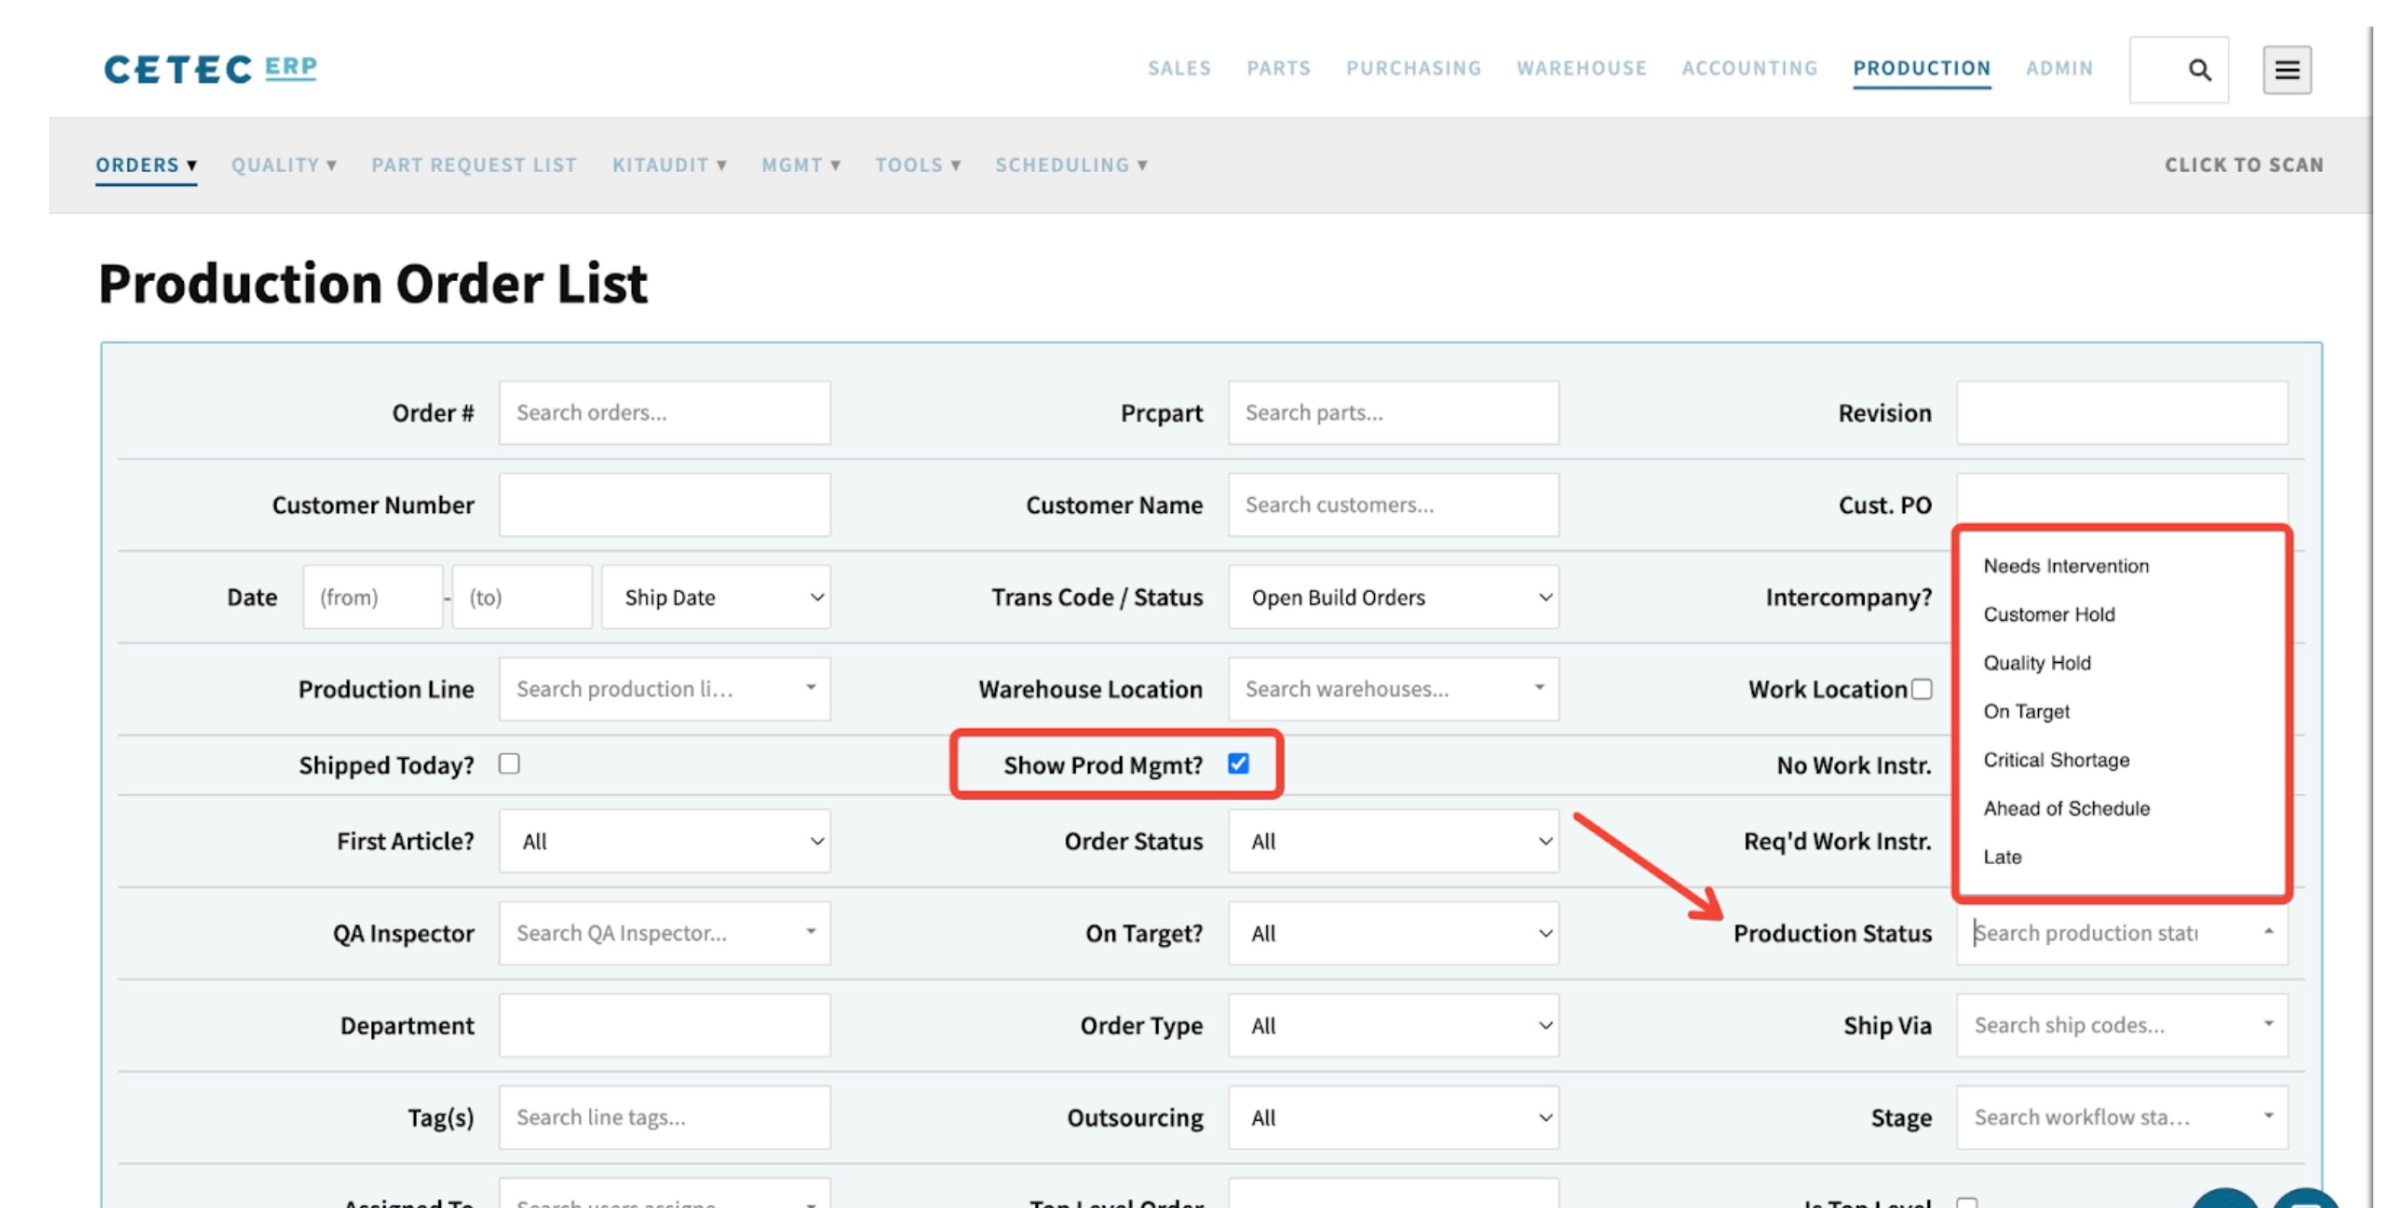The width and height of the screenshot is (2407, 1208).
Task: Open the hamburger menu icon
Action: [2286, 70]
